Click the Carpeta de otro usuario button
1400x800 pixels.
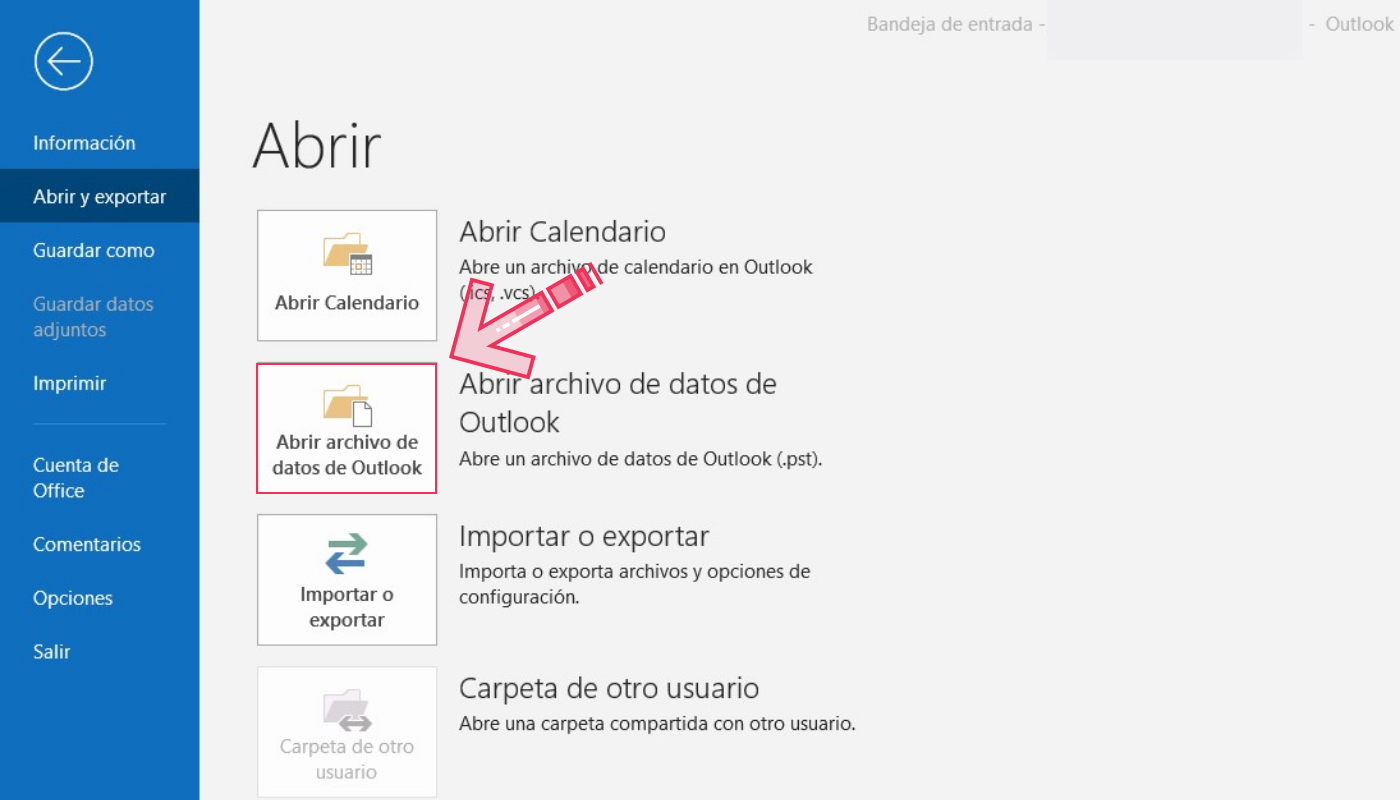pyautogui.click(x=347, y=732)
